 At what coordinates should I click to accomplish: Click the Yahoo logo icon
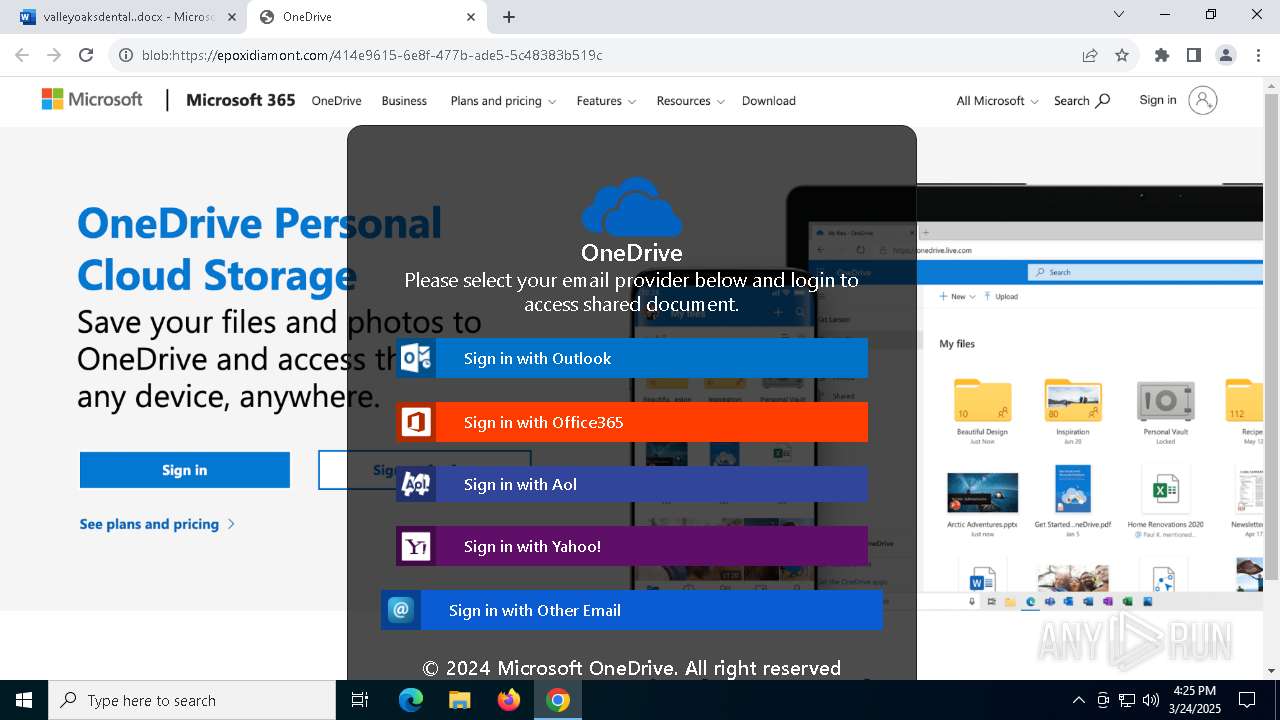[x=416, y=546]
